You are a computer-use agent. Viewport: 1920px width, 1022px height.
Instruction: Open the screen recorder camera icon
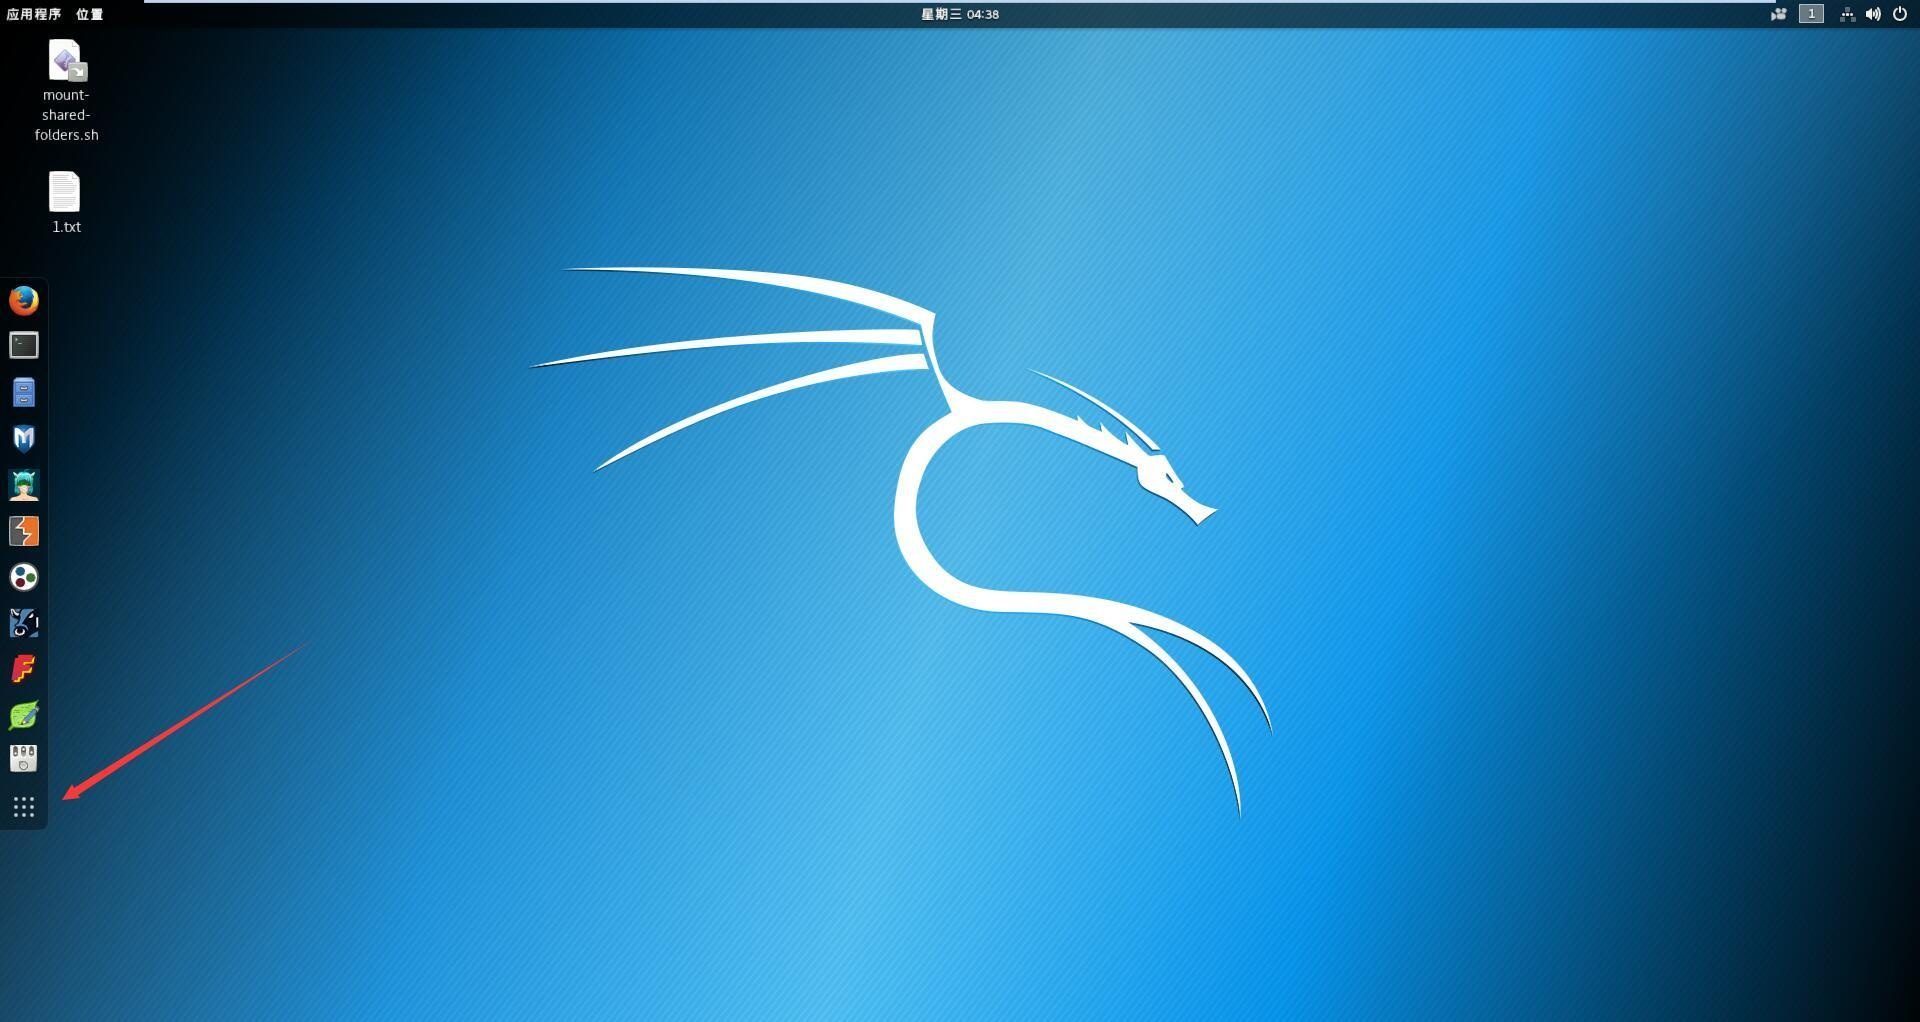pos(1779,14)
